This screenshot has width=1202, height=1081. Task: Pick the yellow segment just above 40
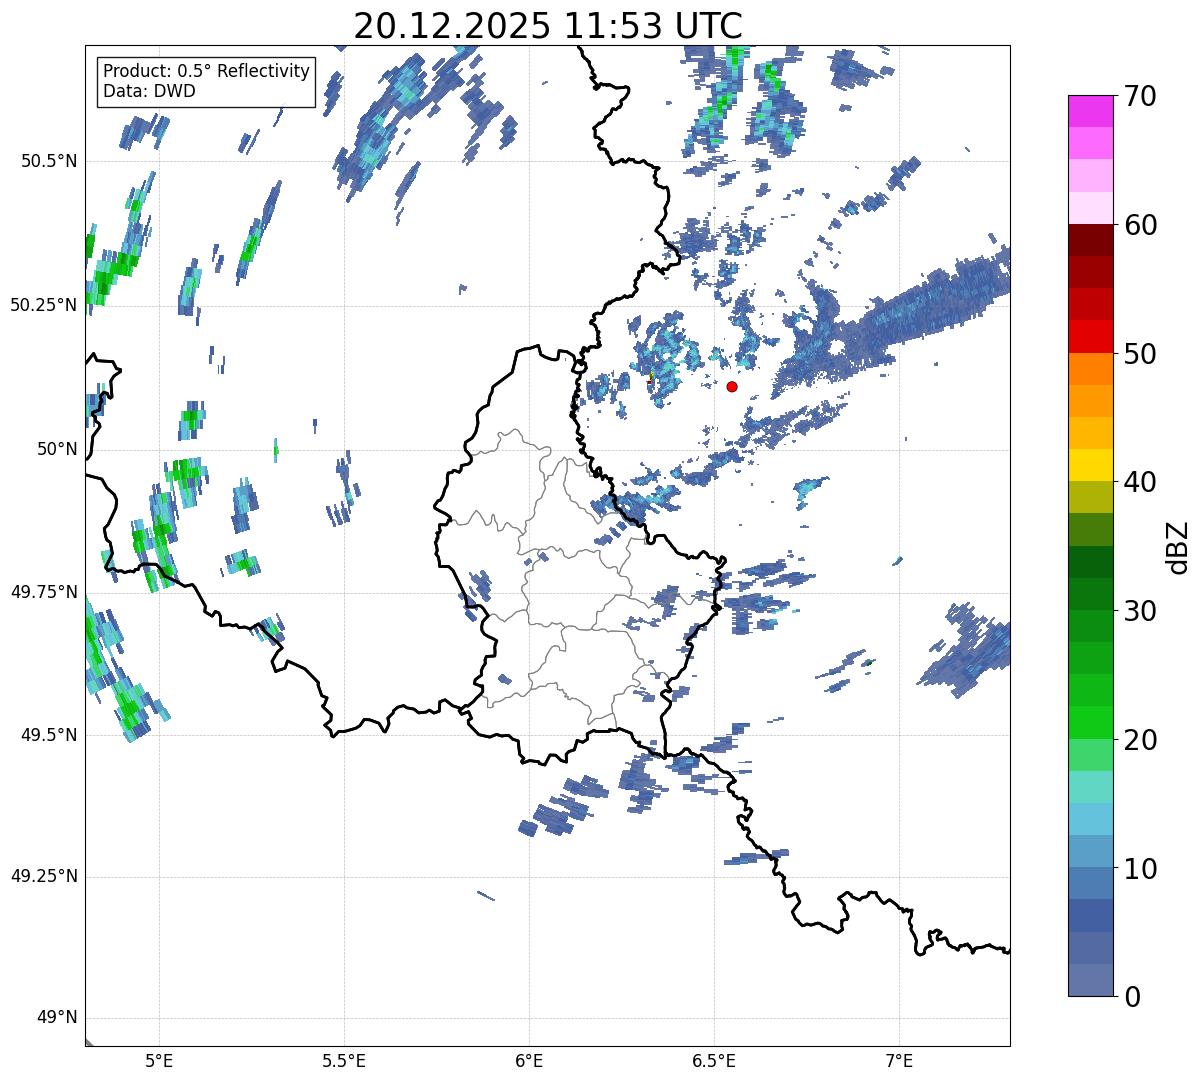coord(1090,465)
